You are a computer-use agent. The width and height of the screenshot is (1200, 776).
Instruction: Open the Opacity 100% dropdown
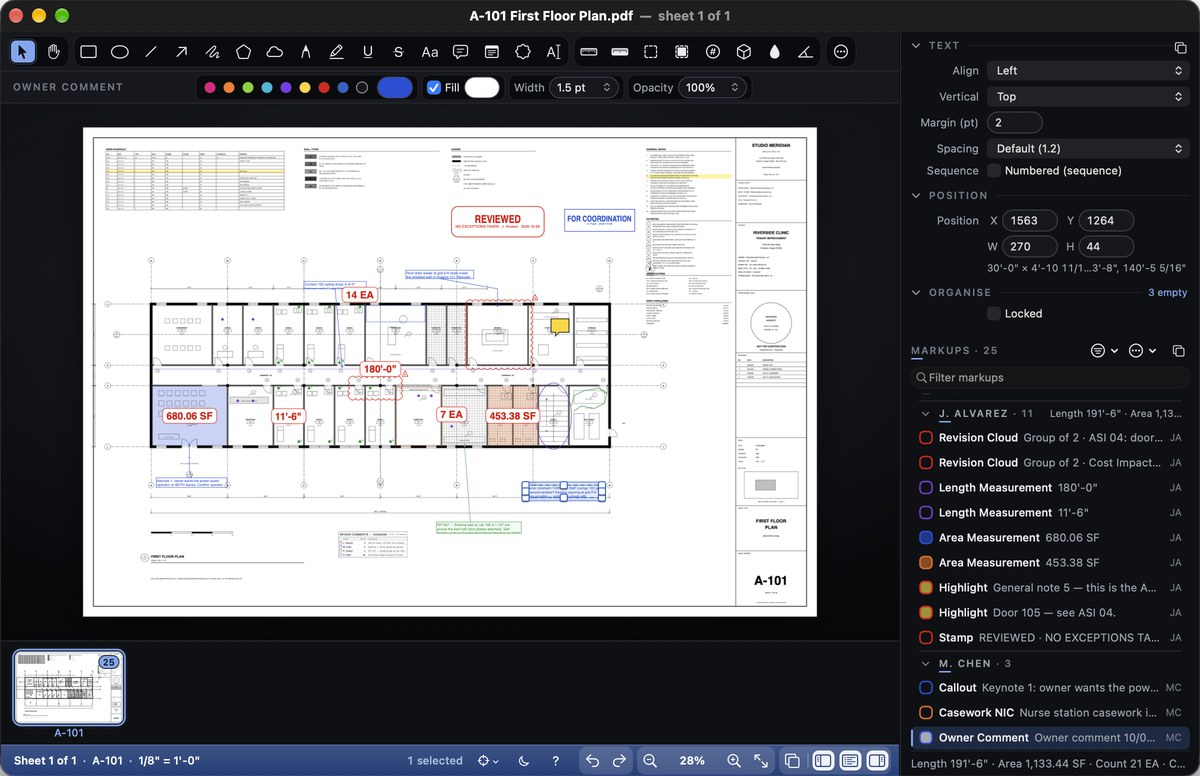tap(713, 88)
